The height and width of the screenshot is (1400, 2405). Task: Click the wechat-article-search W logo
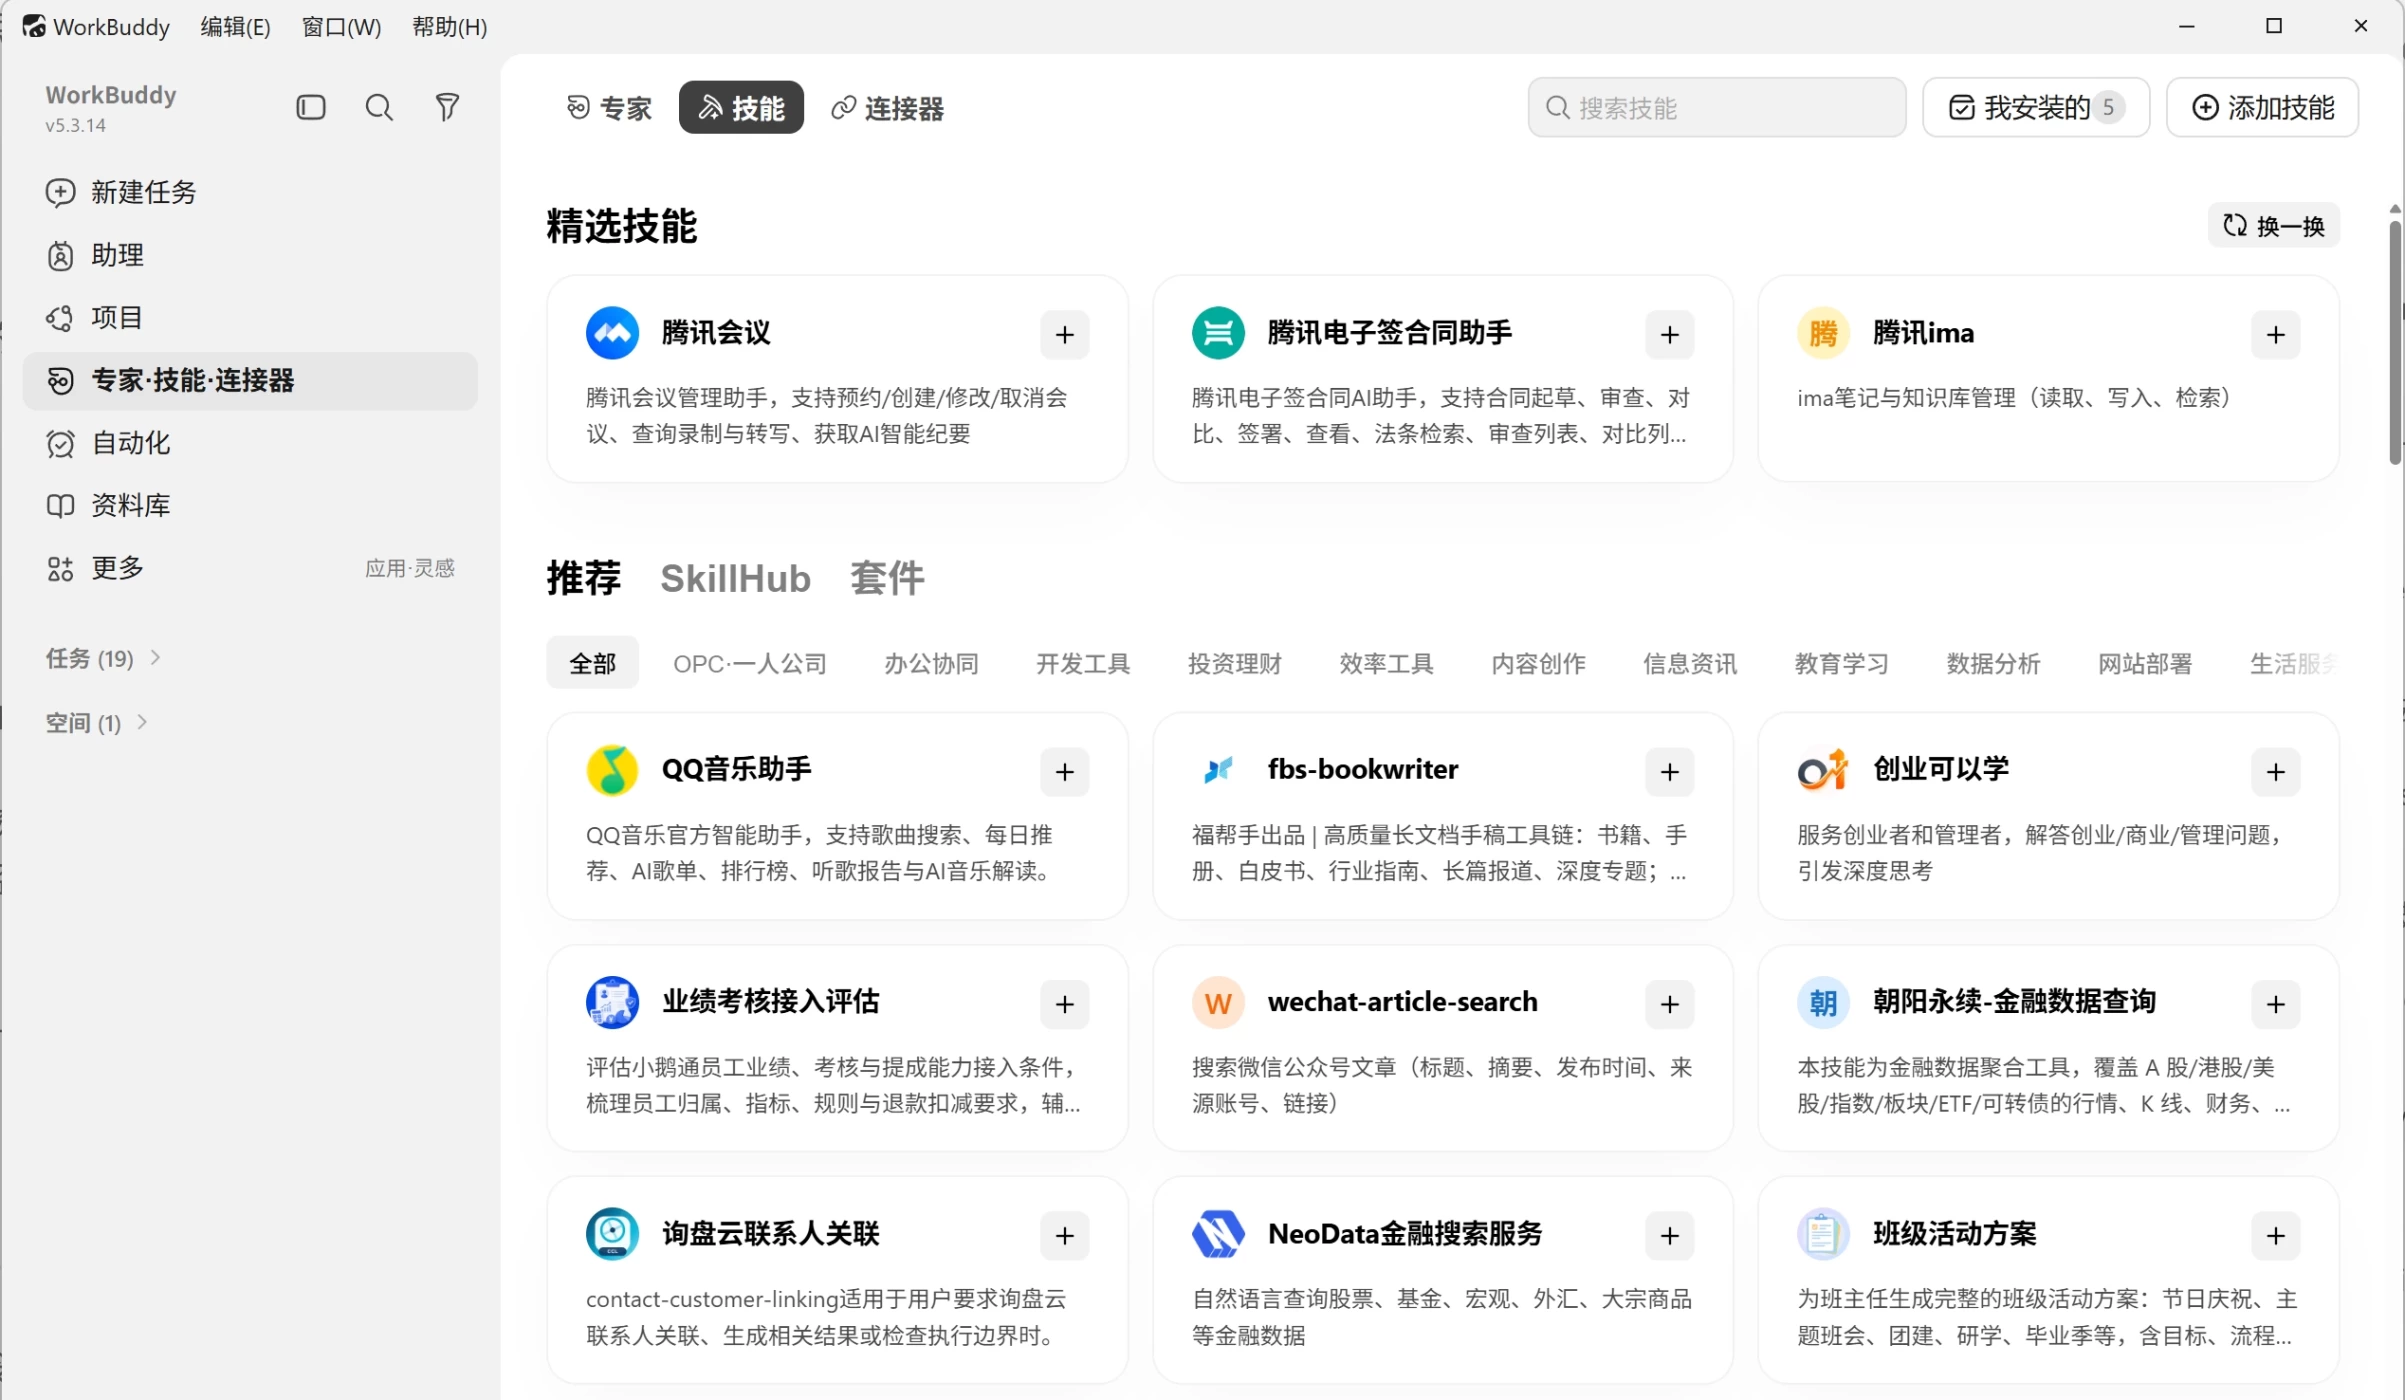point(1218,1002)
